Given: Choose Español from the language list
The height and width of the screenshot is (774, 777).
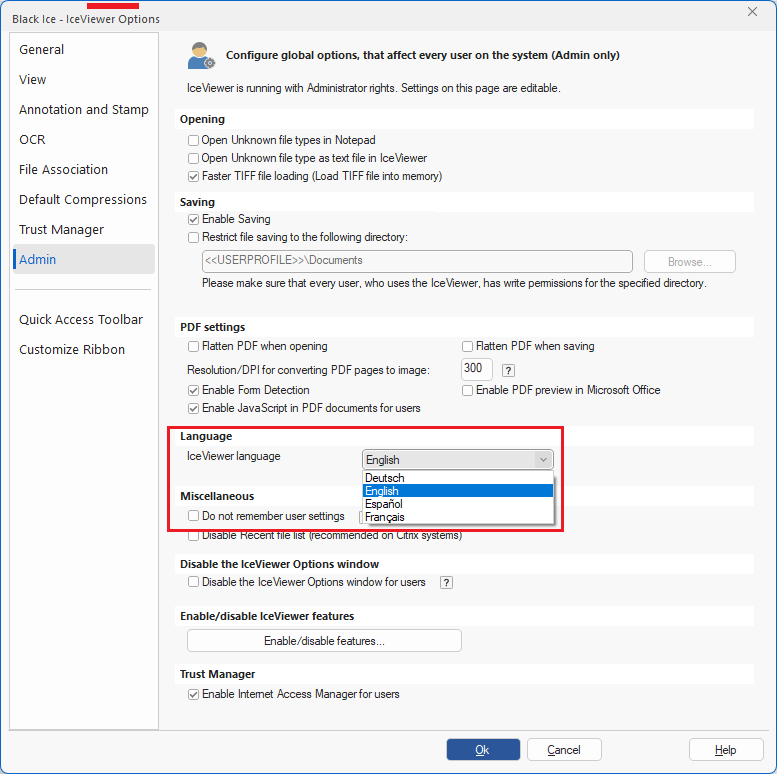Looking at the screenshot, I should 458,504.
